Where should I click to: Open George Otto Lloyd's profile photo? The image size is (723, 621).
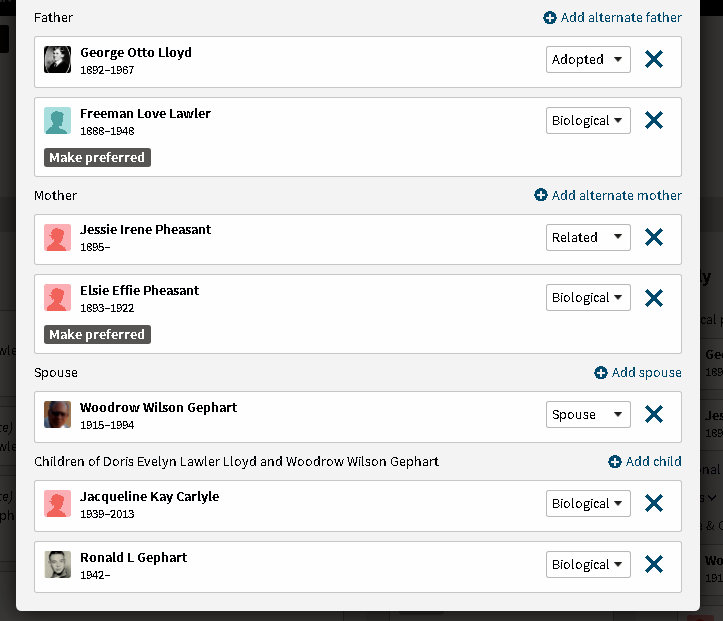pos(58,60)
